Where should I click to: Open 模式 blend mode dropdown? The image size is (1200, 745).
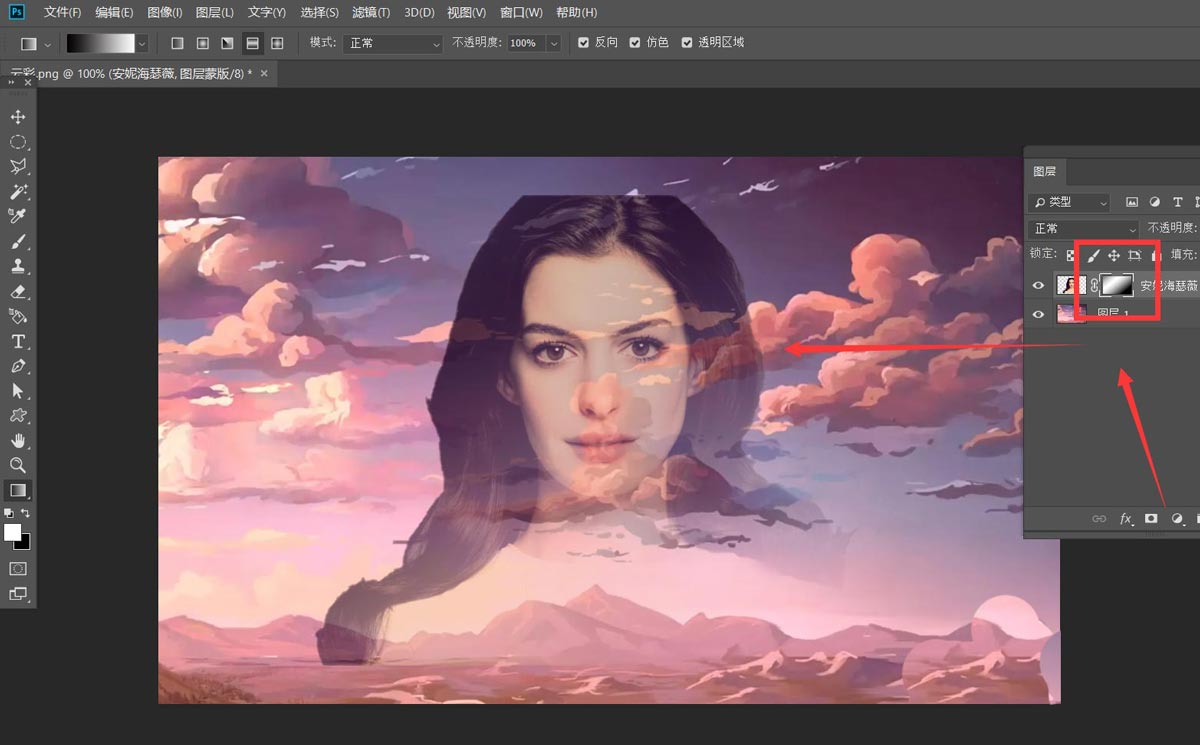pyautogui.click(x=393, y=44)
